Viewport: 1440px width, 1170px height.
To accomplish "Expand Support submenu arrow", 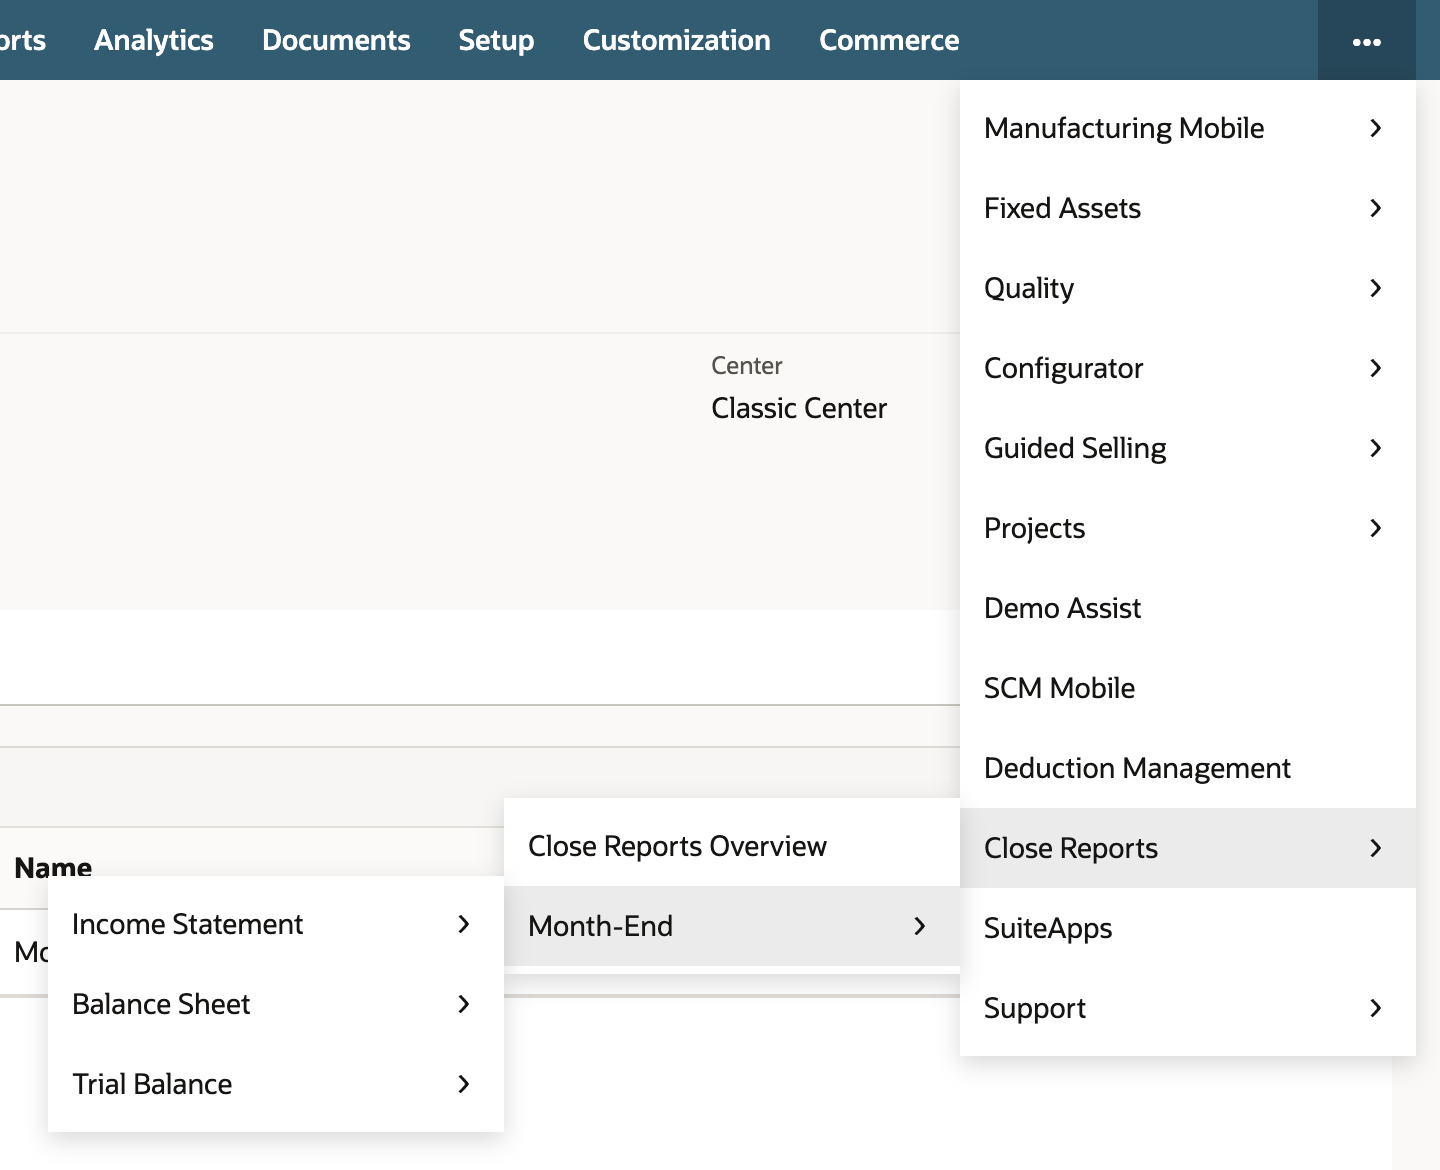I will pos(1376,1008).
